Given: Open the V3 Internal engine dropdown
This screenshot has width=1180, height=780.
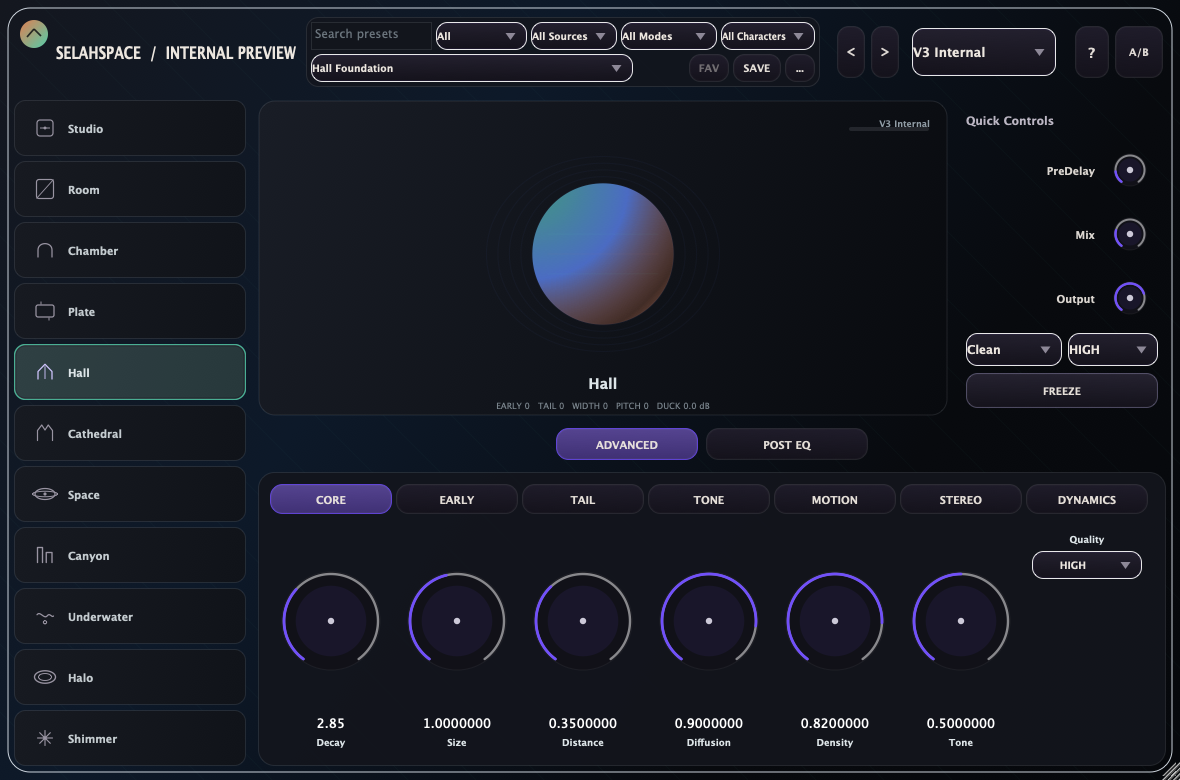Looking at the screenshot, I should click(x=984, y=52).
